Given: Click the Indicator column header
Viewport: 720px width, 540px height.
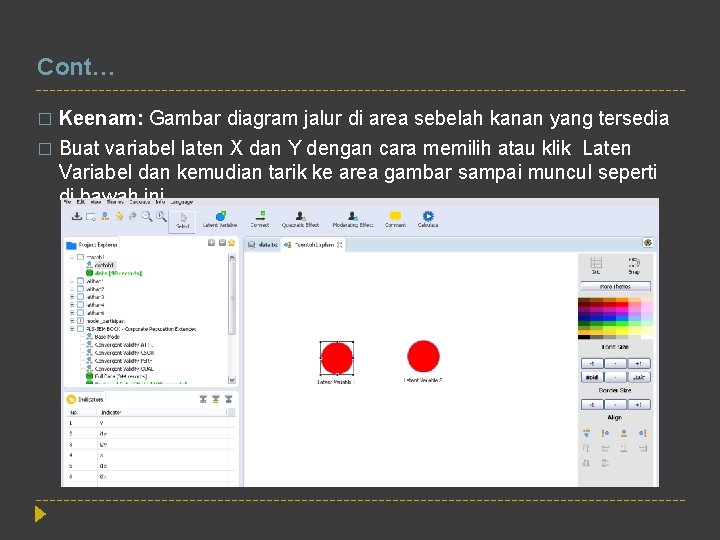Looking at the screenshot, I should [163, 412].
